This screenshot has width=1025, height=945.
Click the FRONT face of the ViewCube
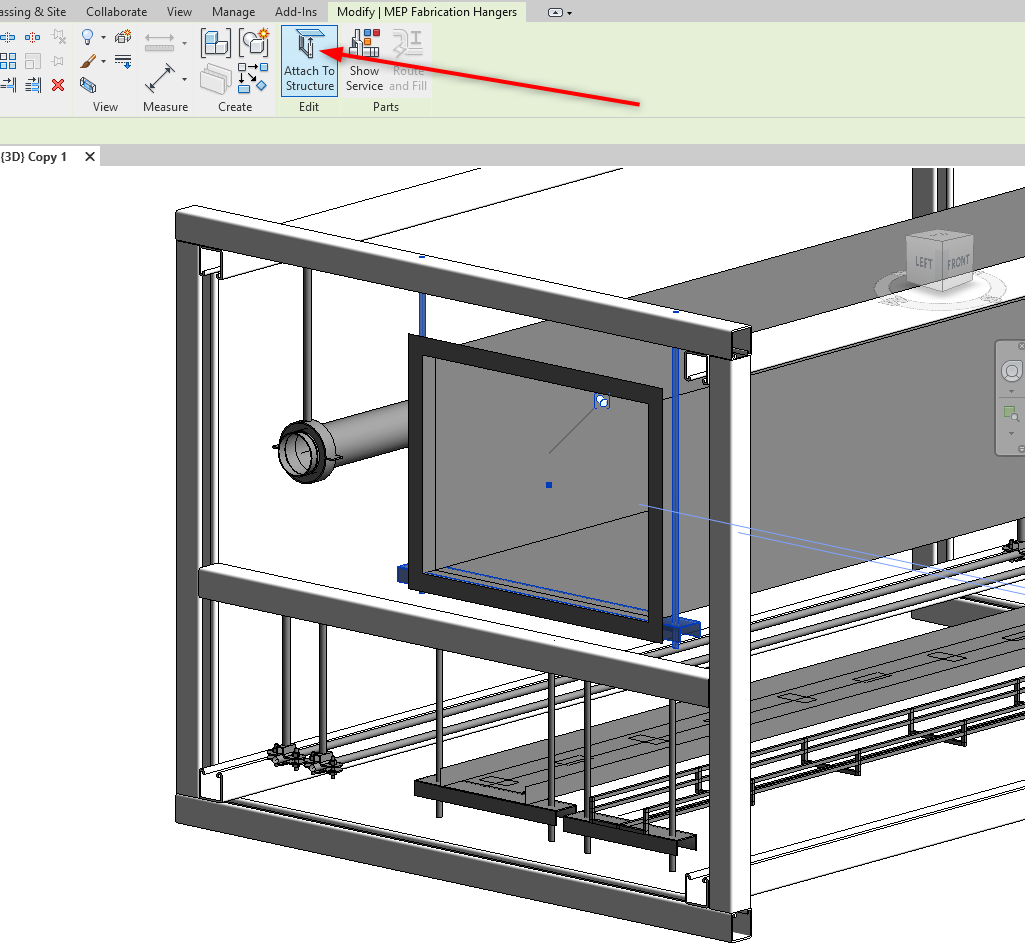[x=958, y=262]
